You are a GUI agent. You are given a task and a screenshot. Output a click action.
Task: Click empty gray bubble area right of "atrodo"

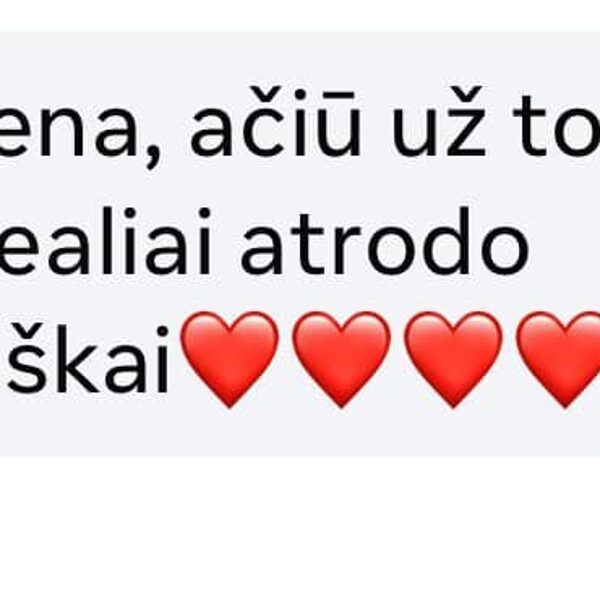[x=566, y=243]
